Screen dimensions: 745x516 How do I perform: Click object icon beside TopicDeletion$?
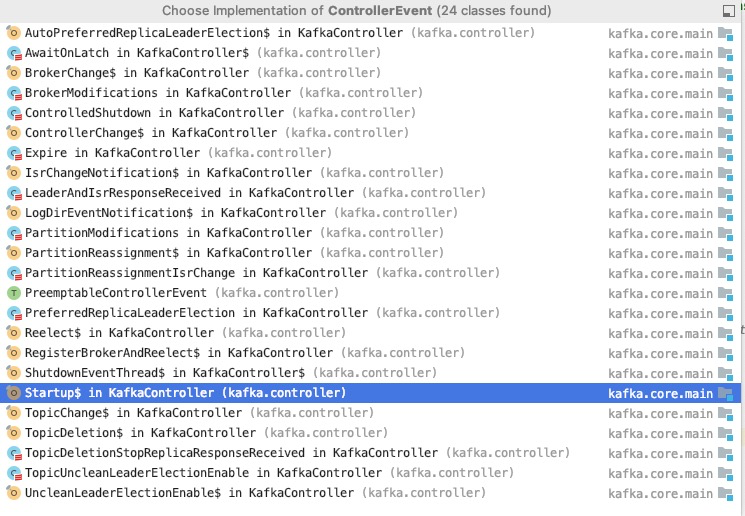point(13,432)
